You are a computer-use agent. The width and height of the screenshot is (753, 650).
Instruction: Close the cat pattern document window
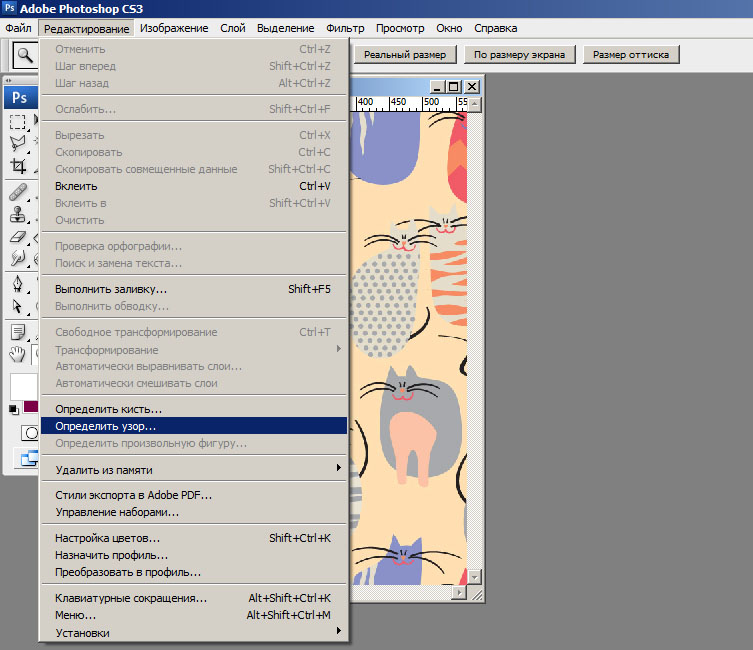472,87
